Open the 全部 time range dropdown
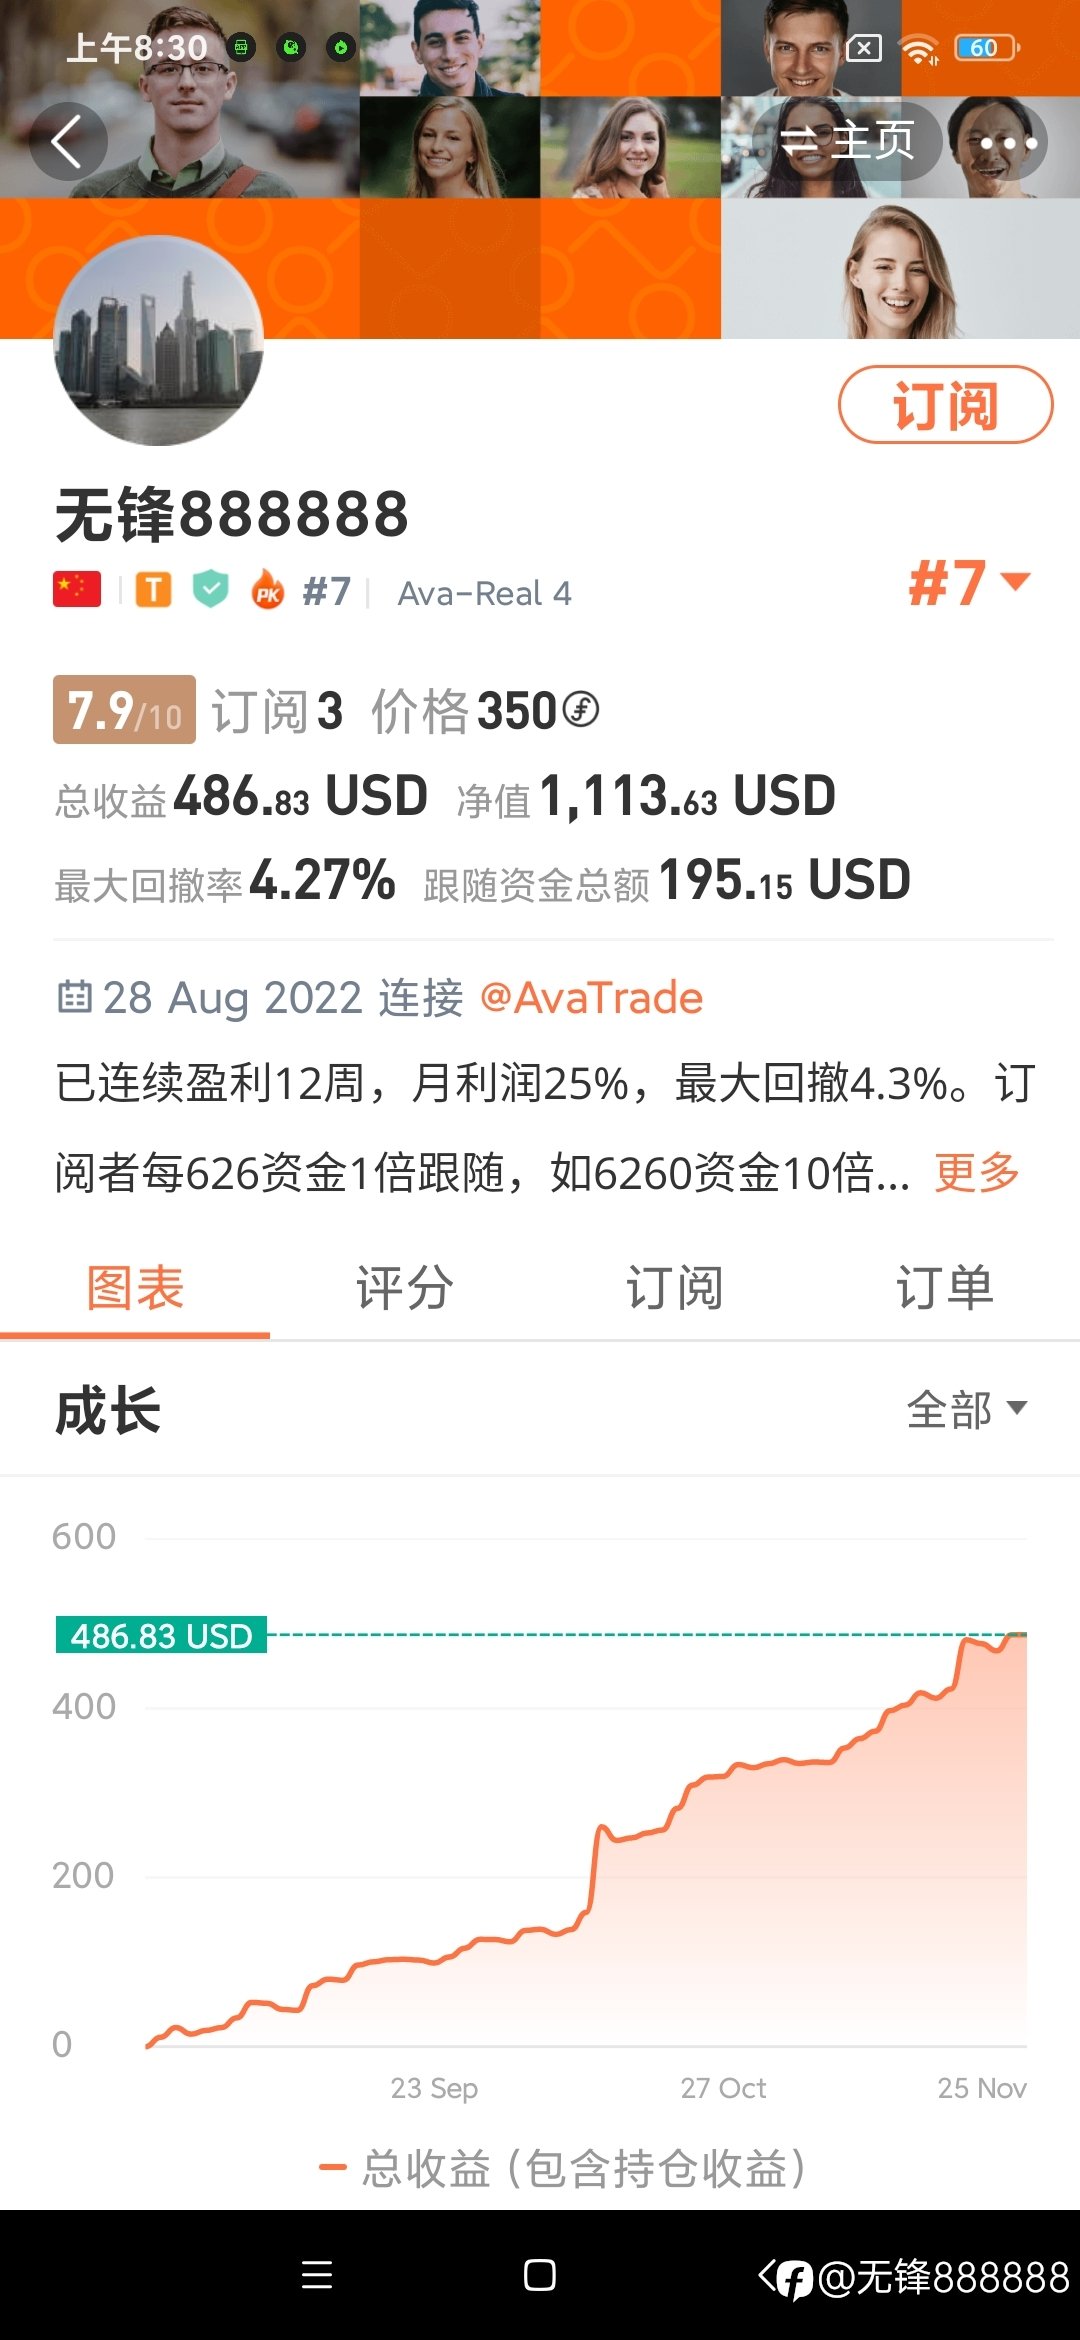 pyautogui.click(x=967, y=1409)
